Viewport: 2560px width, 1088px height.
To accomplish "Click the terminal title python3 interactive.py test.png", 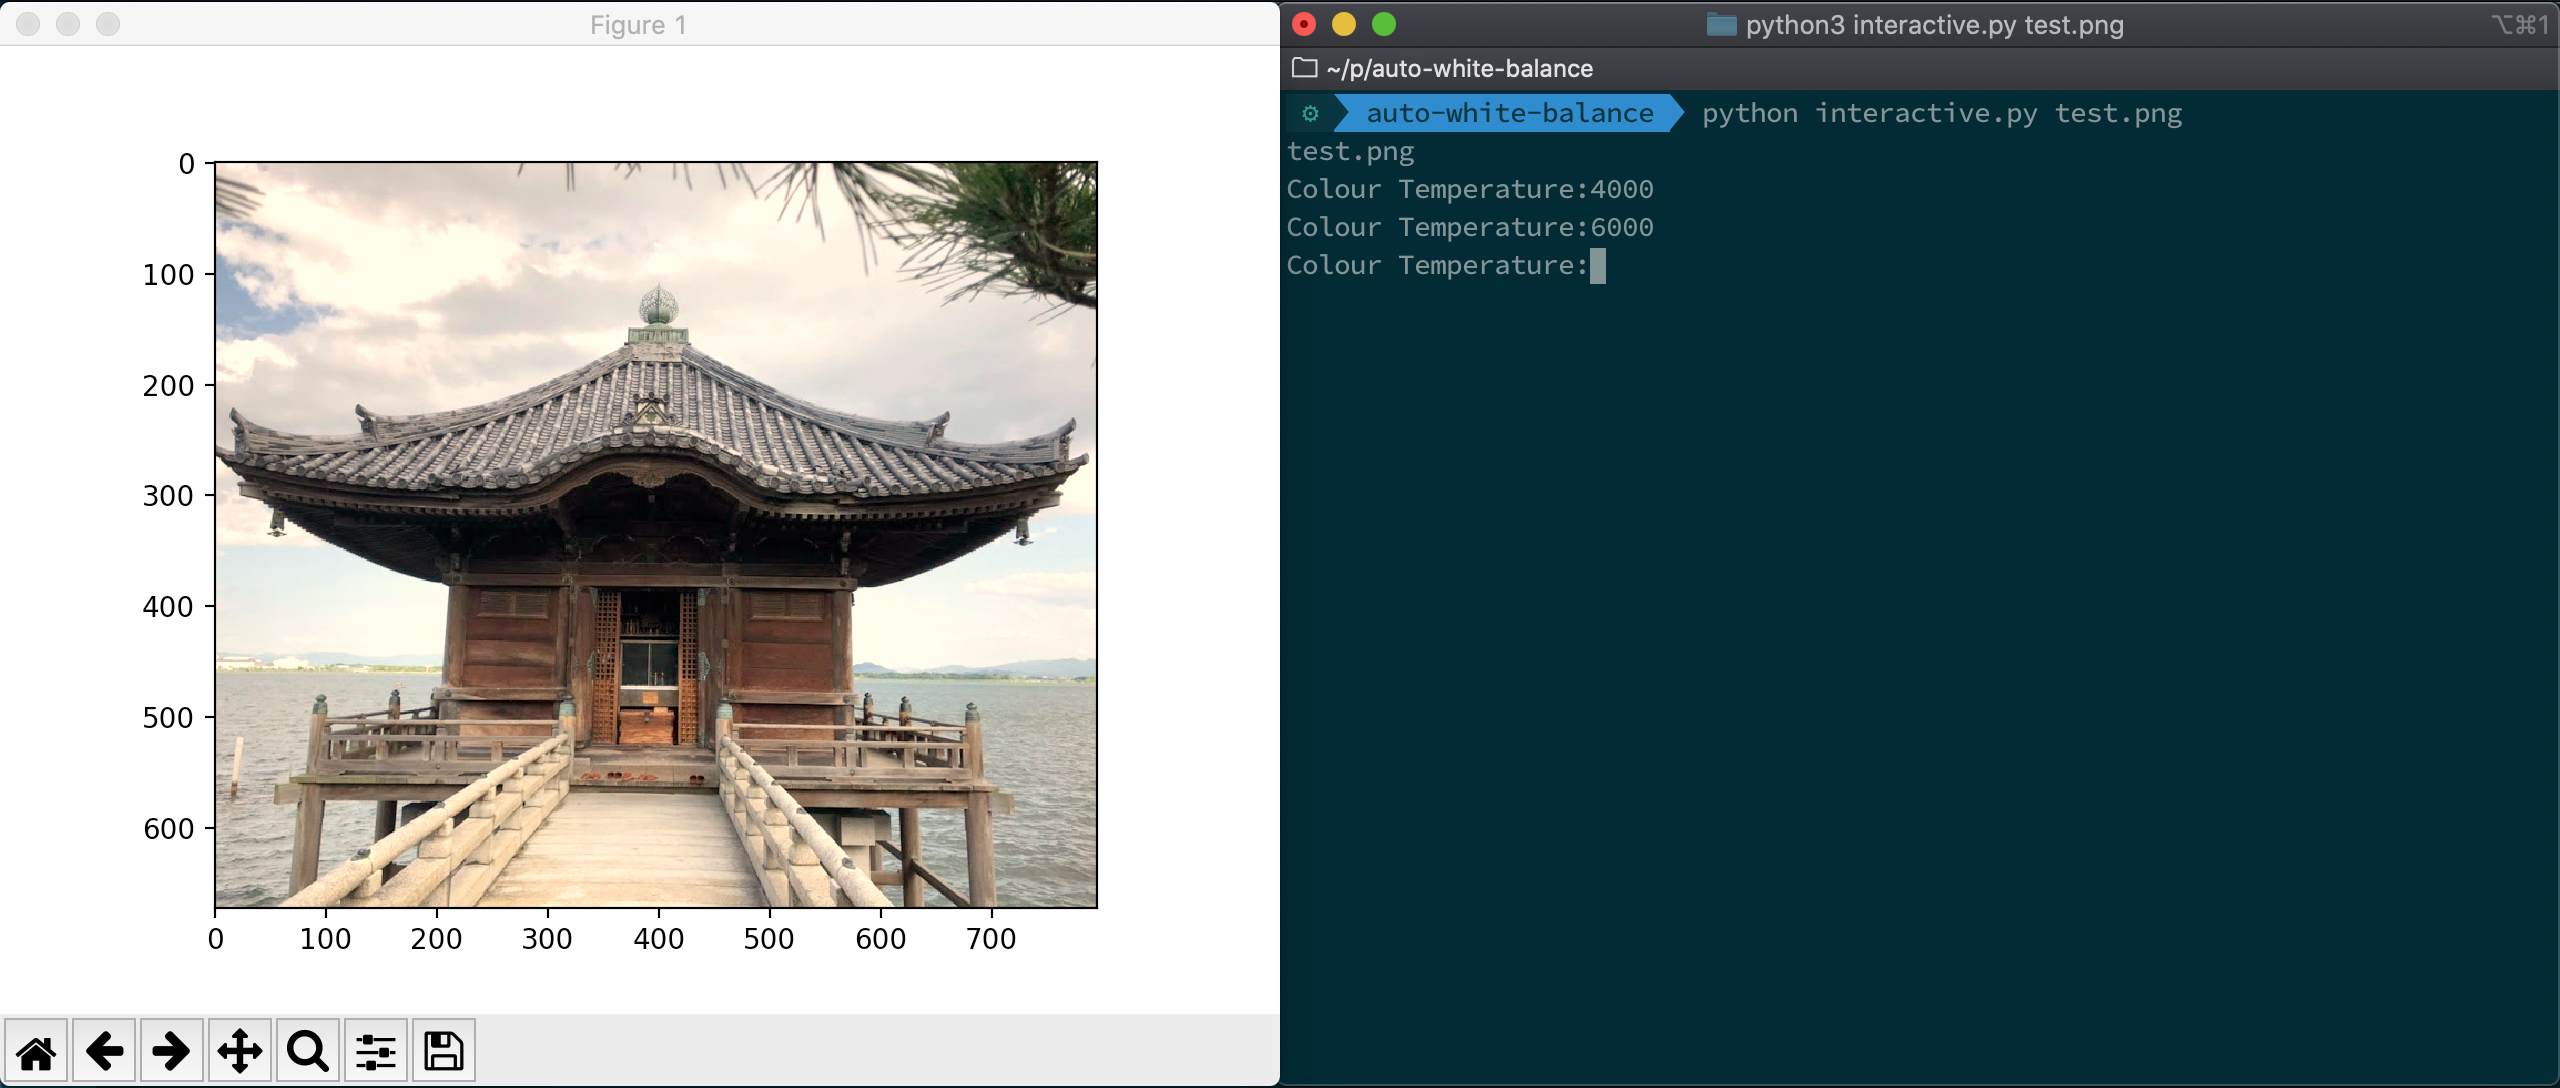I will (x=1934, y=25).
